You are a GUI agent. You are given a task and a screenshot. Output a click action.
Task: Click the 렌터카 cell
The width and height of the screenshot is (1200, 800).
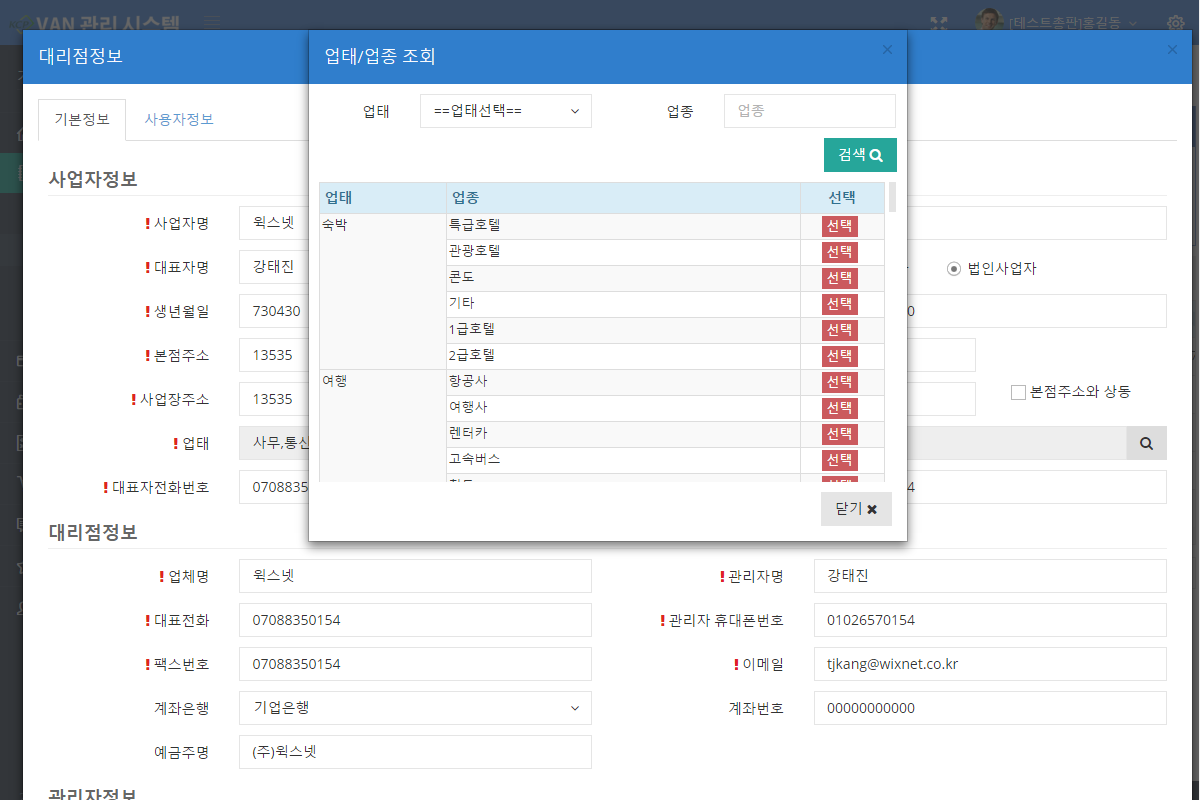[623, 434]
